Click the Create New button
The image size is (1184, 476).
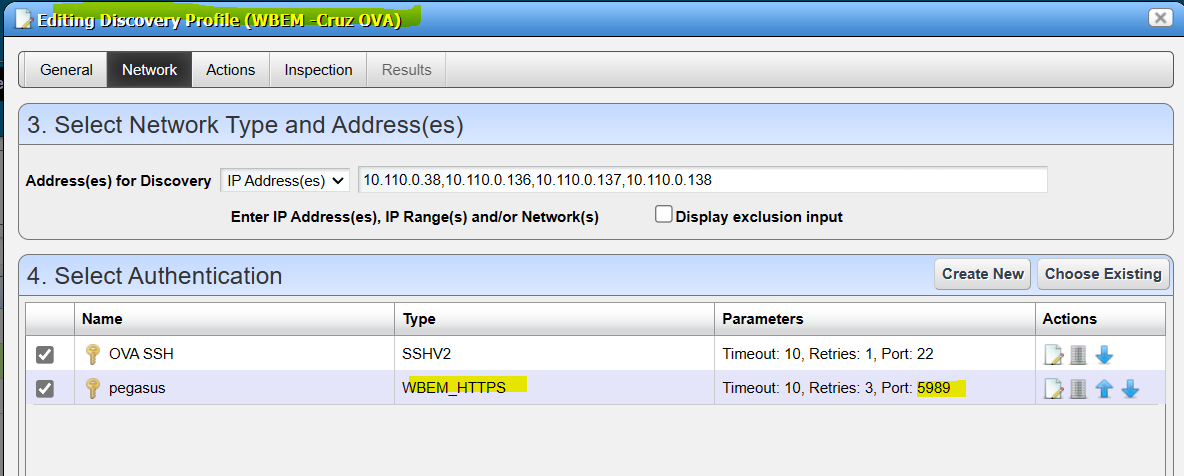click(x=982, y=274)
